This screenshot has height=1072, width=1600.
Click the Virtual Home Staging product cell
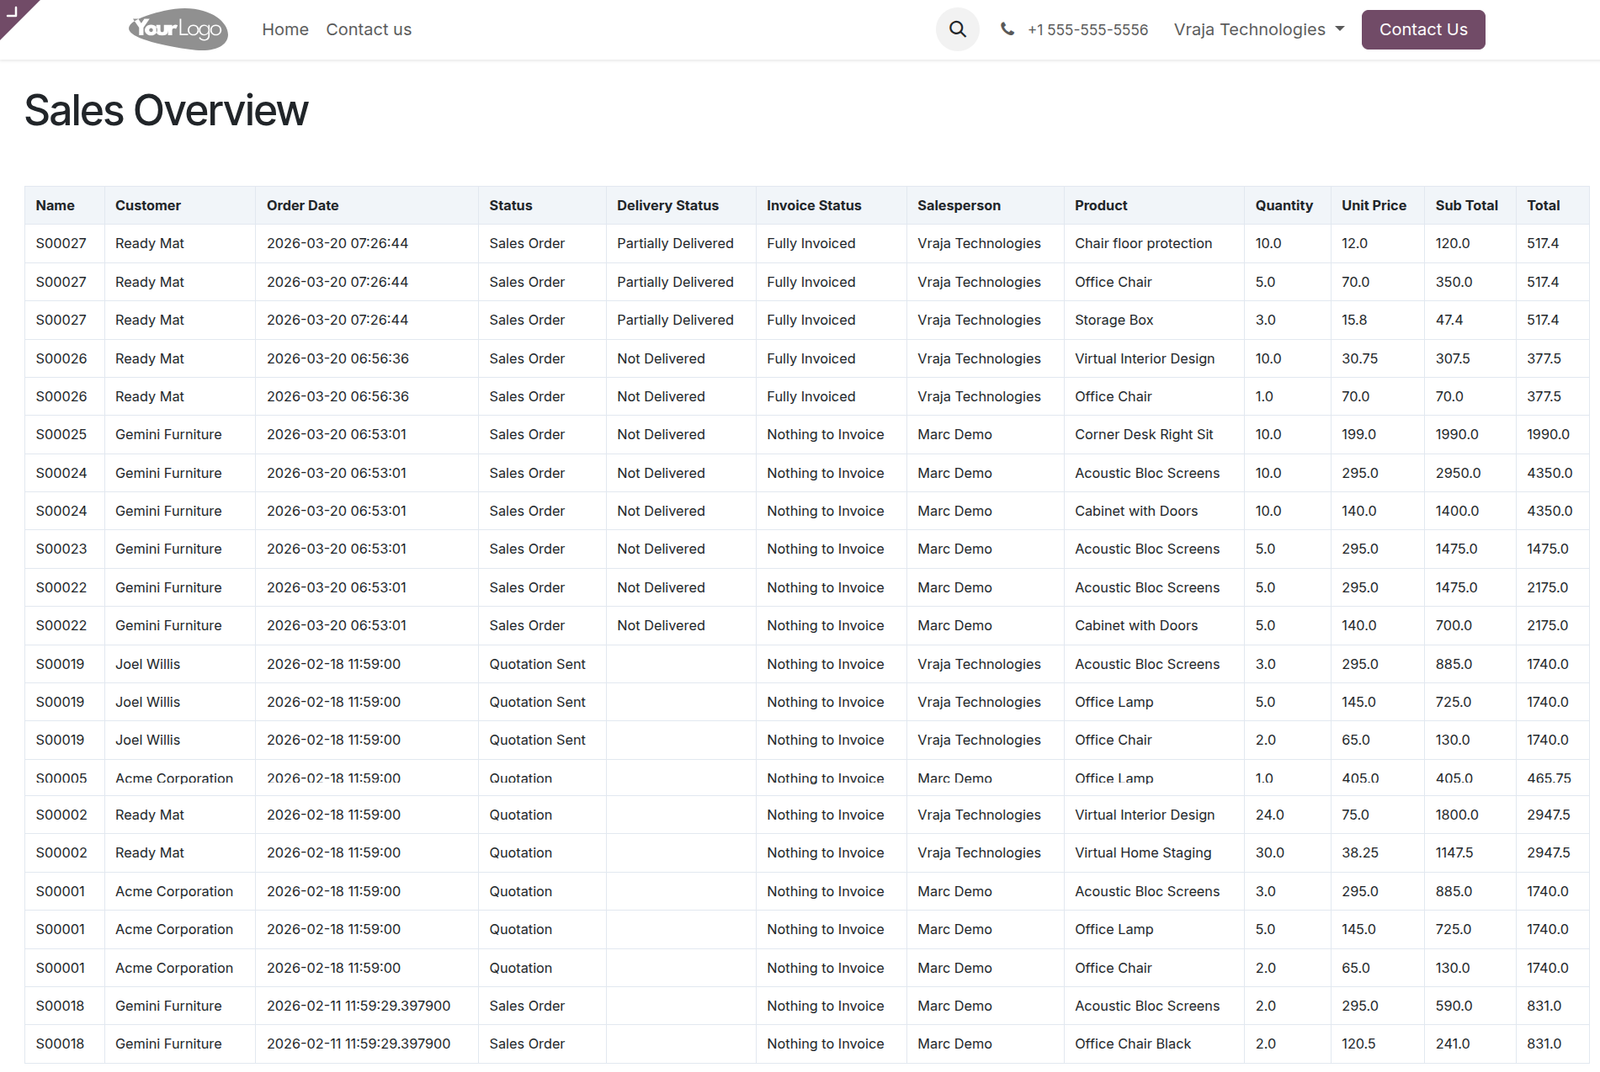1142,853
